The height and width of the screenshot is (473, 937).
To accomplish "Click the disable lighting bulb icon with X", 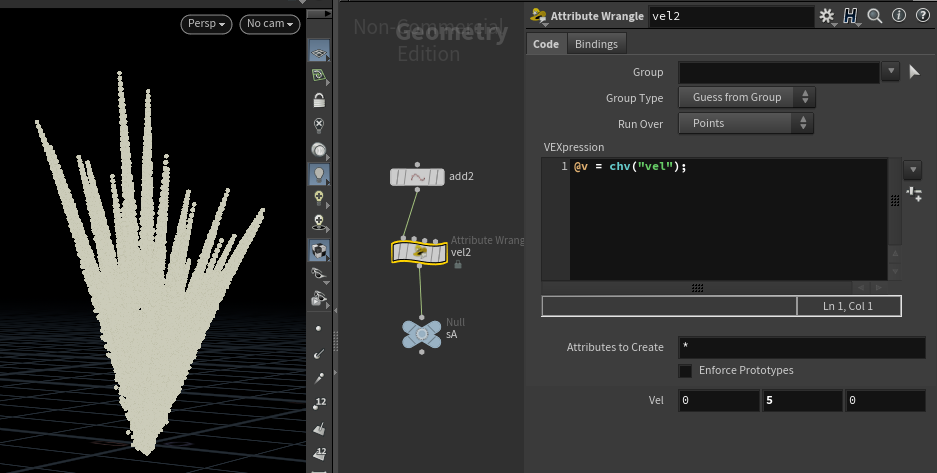I will [319, 125].
